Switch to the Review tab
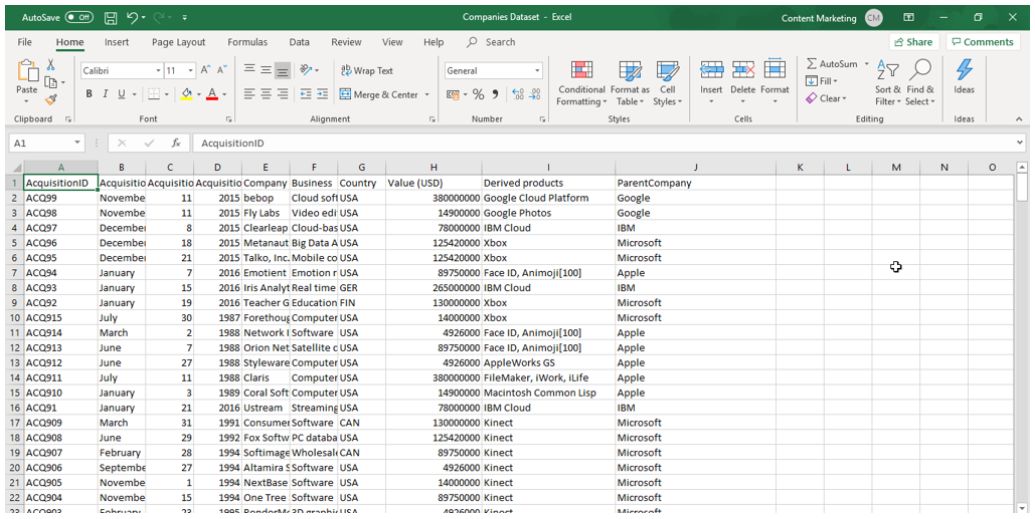The height and width of the screenshot is (519, 1035). [x=346, y=42]
